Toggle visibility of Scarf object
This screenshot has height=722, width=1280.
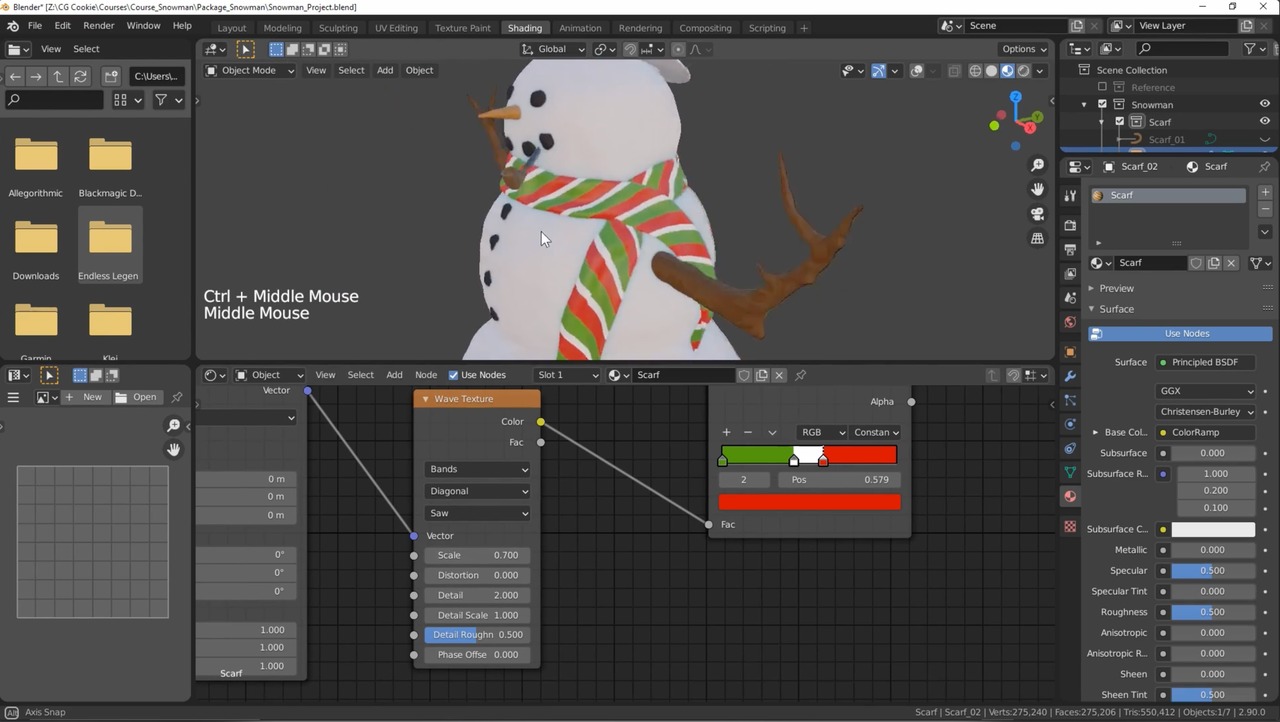click(x=1264, y=122)
